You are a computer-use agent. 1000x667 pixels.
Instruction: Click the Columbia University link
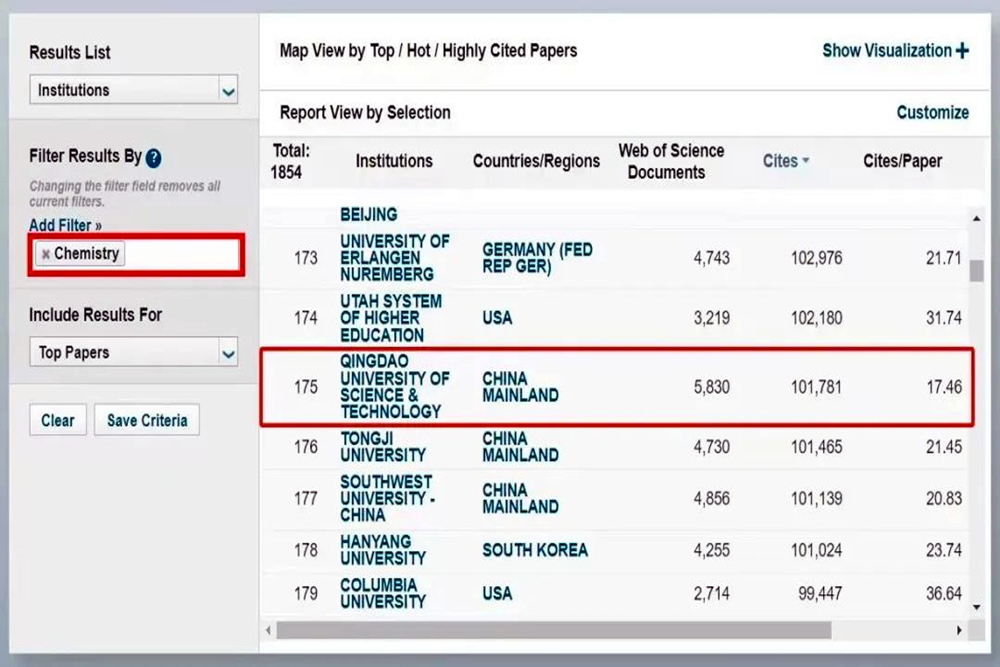(382, 593)
